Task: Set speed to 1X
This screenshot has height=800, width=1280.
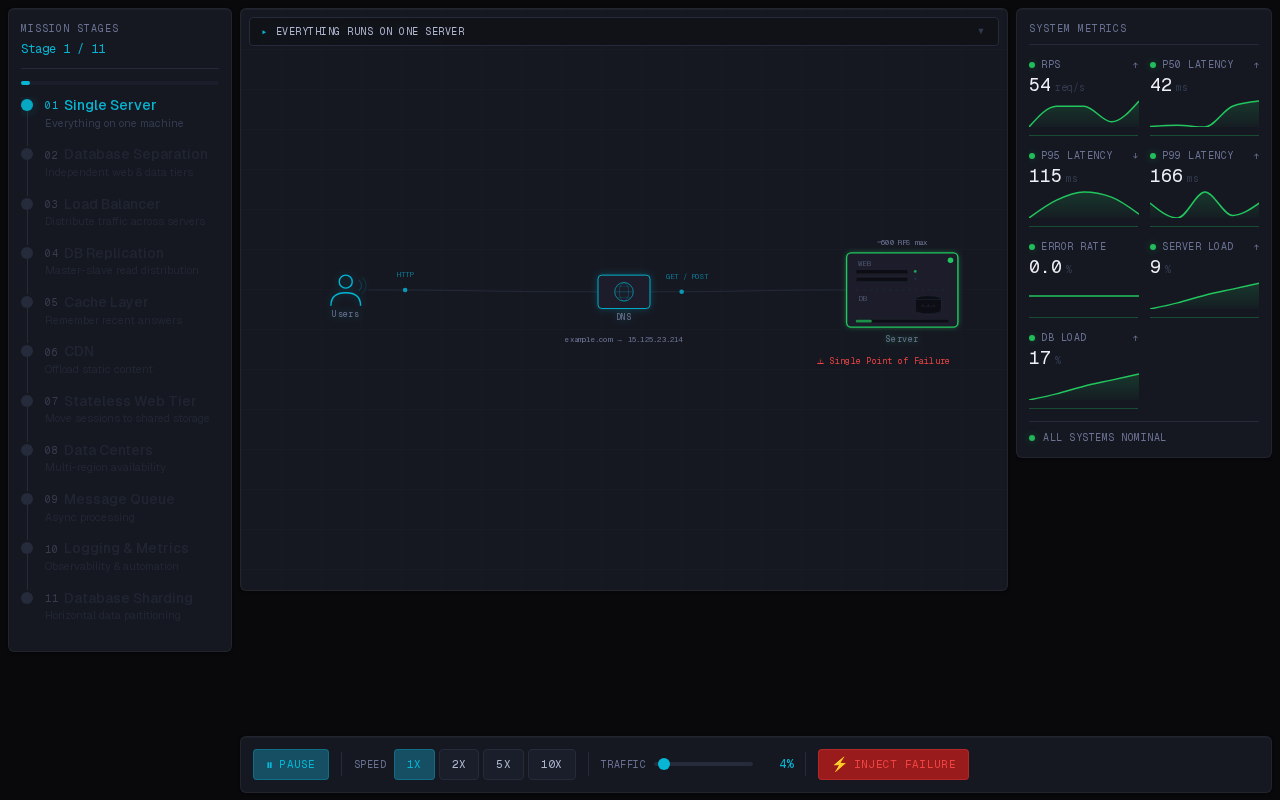Action: click(414, 765)
